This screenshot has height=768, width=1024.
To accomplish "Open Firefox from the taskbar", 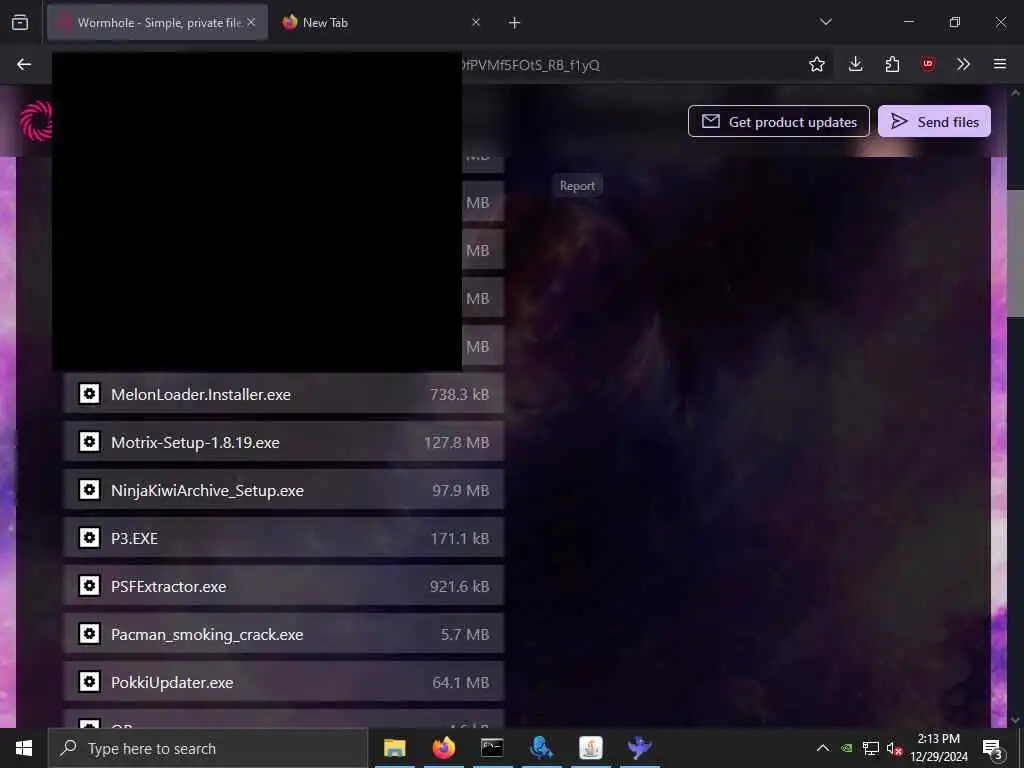I will (x=443, y=748).
